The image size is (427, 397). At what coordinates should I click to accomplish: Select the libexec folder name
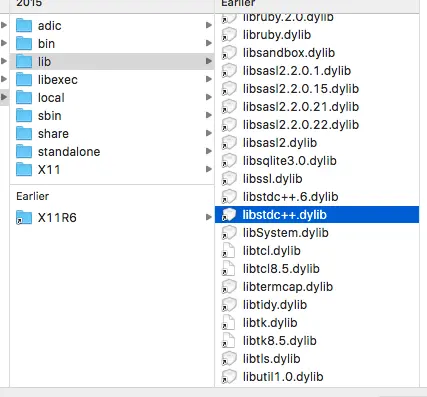[x=58, y=80]
